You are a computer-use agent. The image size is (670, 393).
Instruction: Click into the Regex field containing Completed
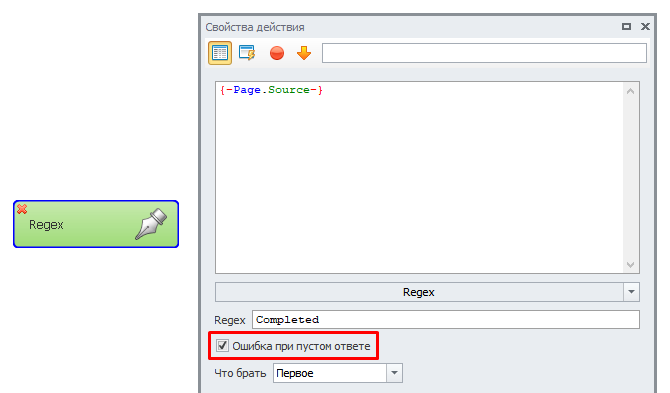446,320
